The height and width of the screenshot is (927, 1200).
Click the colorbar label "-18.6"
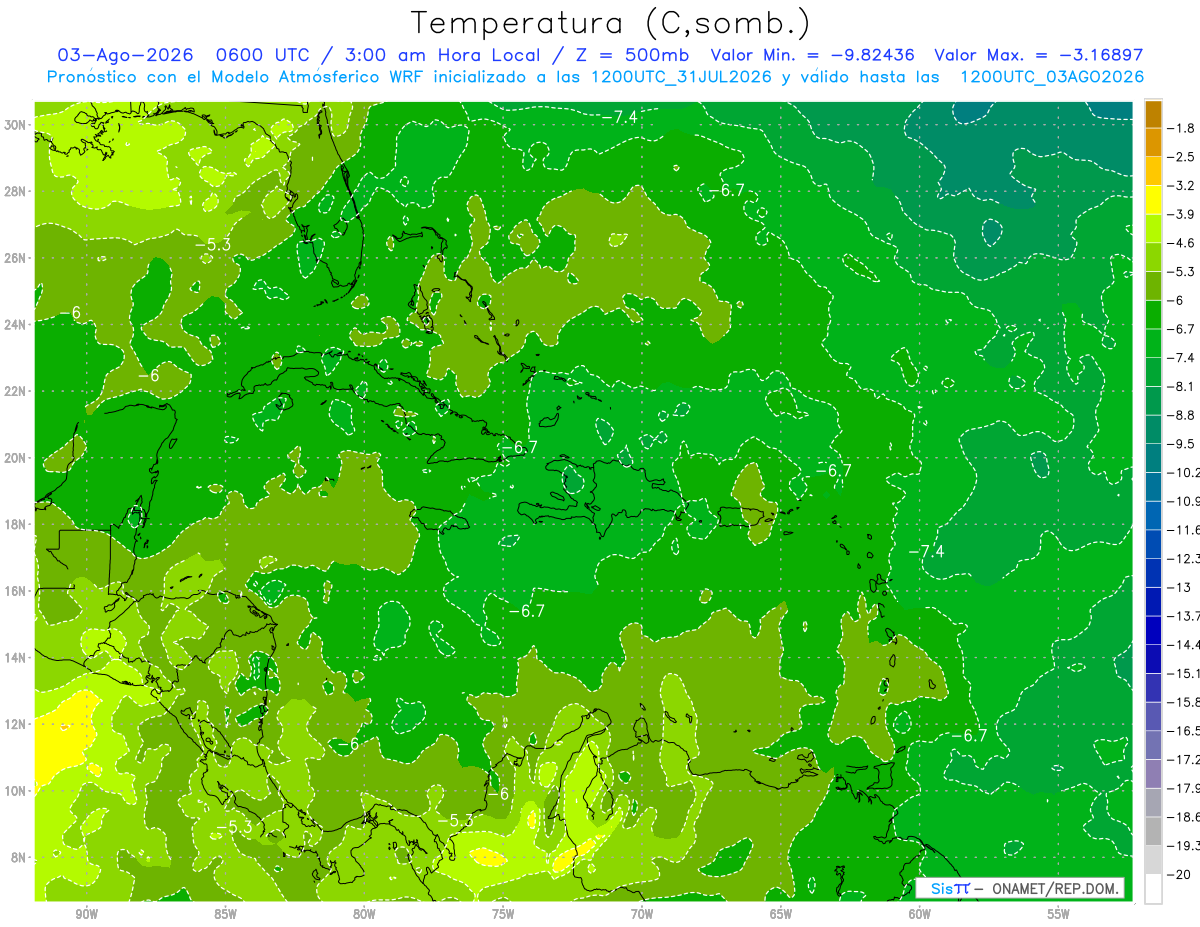pos(1184,817)
